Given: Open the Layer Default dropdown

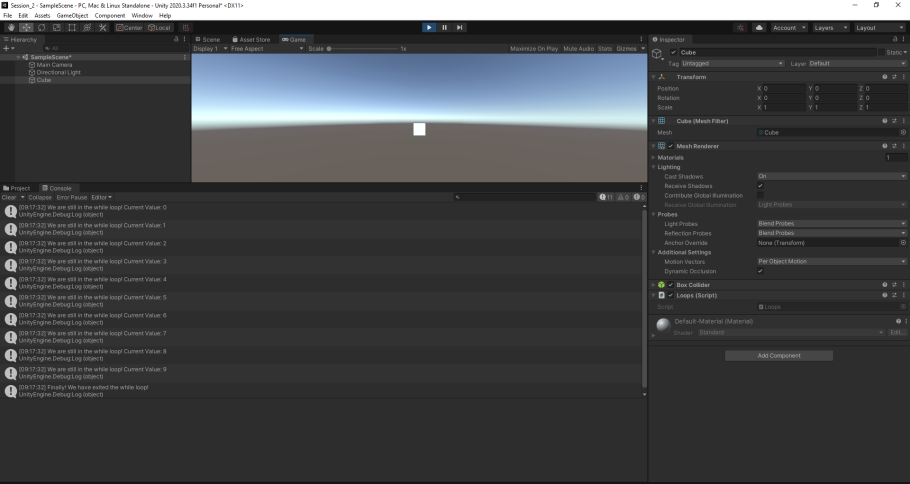Looking at the screenshot, I should point(857,63).
